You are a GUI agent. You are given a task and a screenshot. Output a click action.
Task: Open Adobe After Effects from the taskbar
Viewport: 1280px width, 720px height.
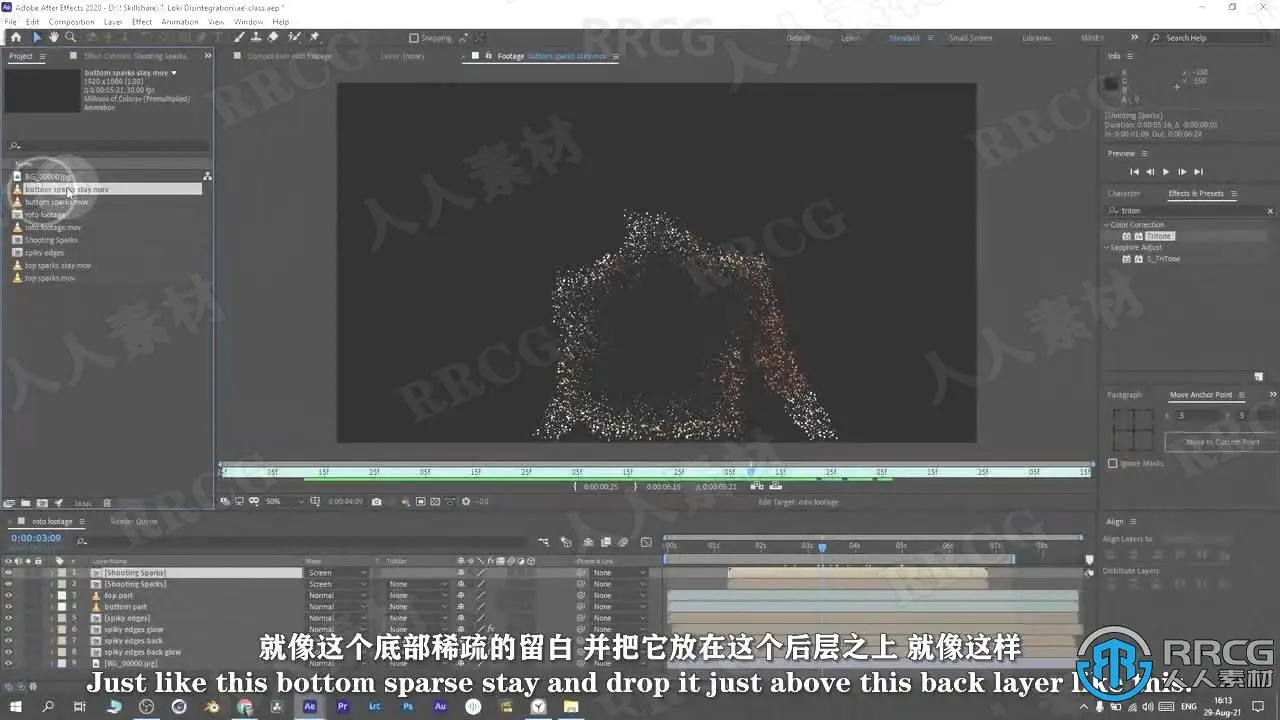pos(310,707)
